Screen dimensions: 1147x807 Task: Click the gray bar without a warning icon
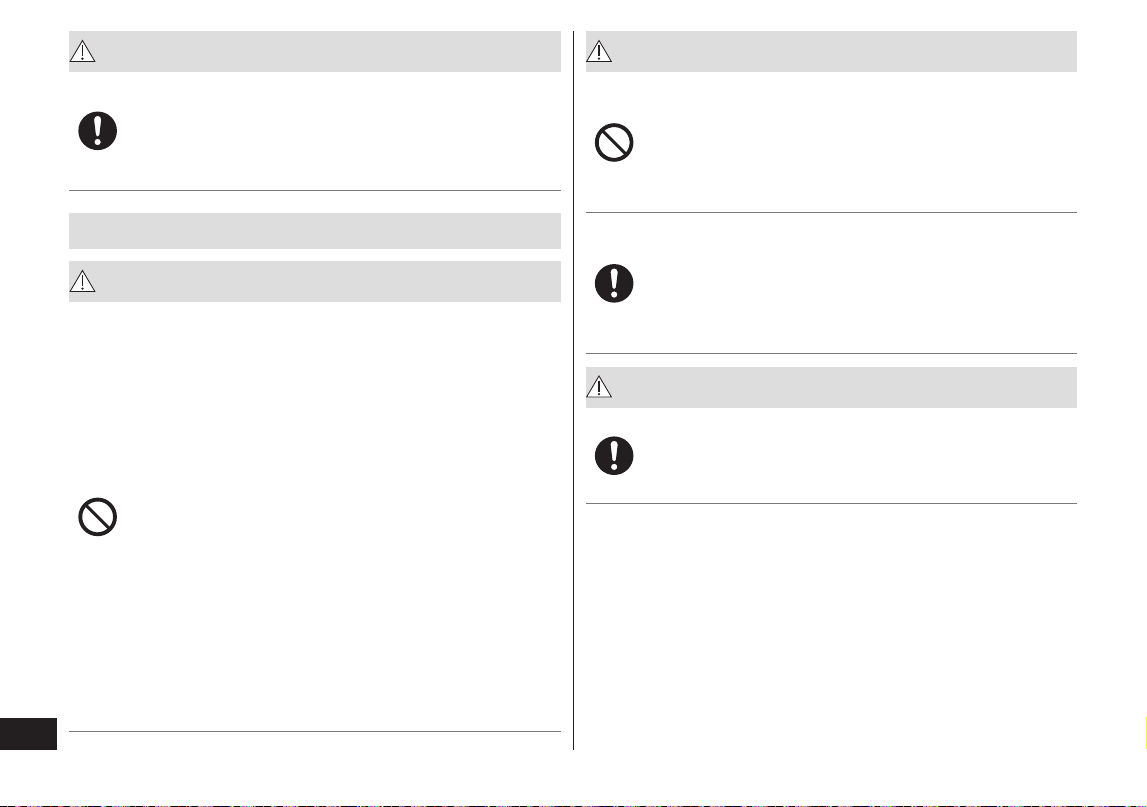(315, 231)
